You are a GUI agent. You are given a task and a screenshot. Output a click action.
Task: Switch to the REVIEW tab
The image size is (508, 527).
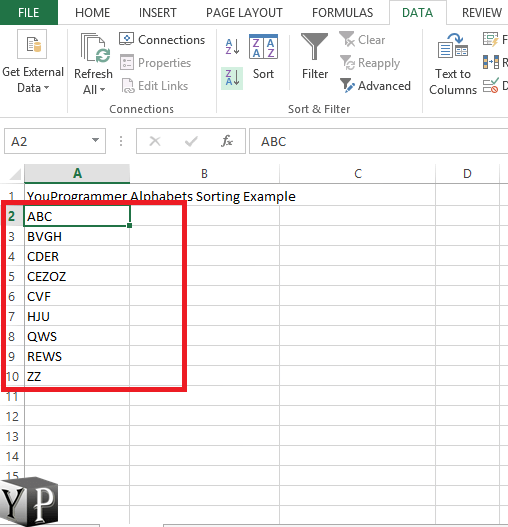[x=481, y=12]
